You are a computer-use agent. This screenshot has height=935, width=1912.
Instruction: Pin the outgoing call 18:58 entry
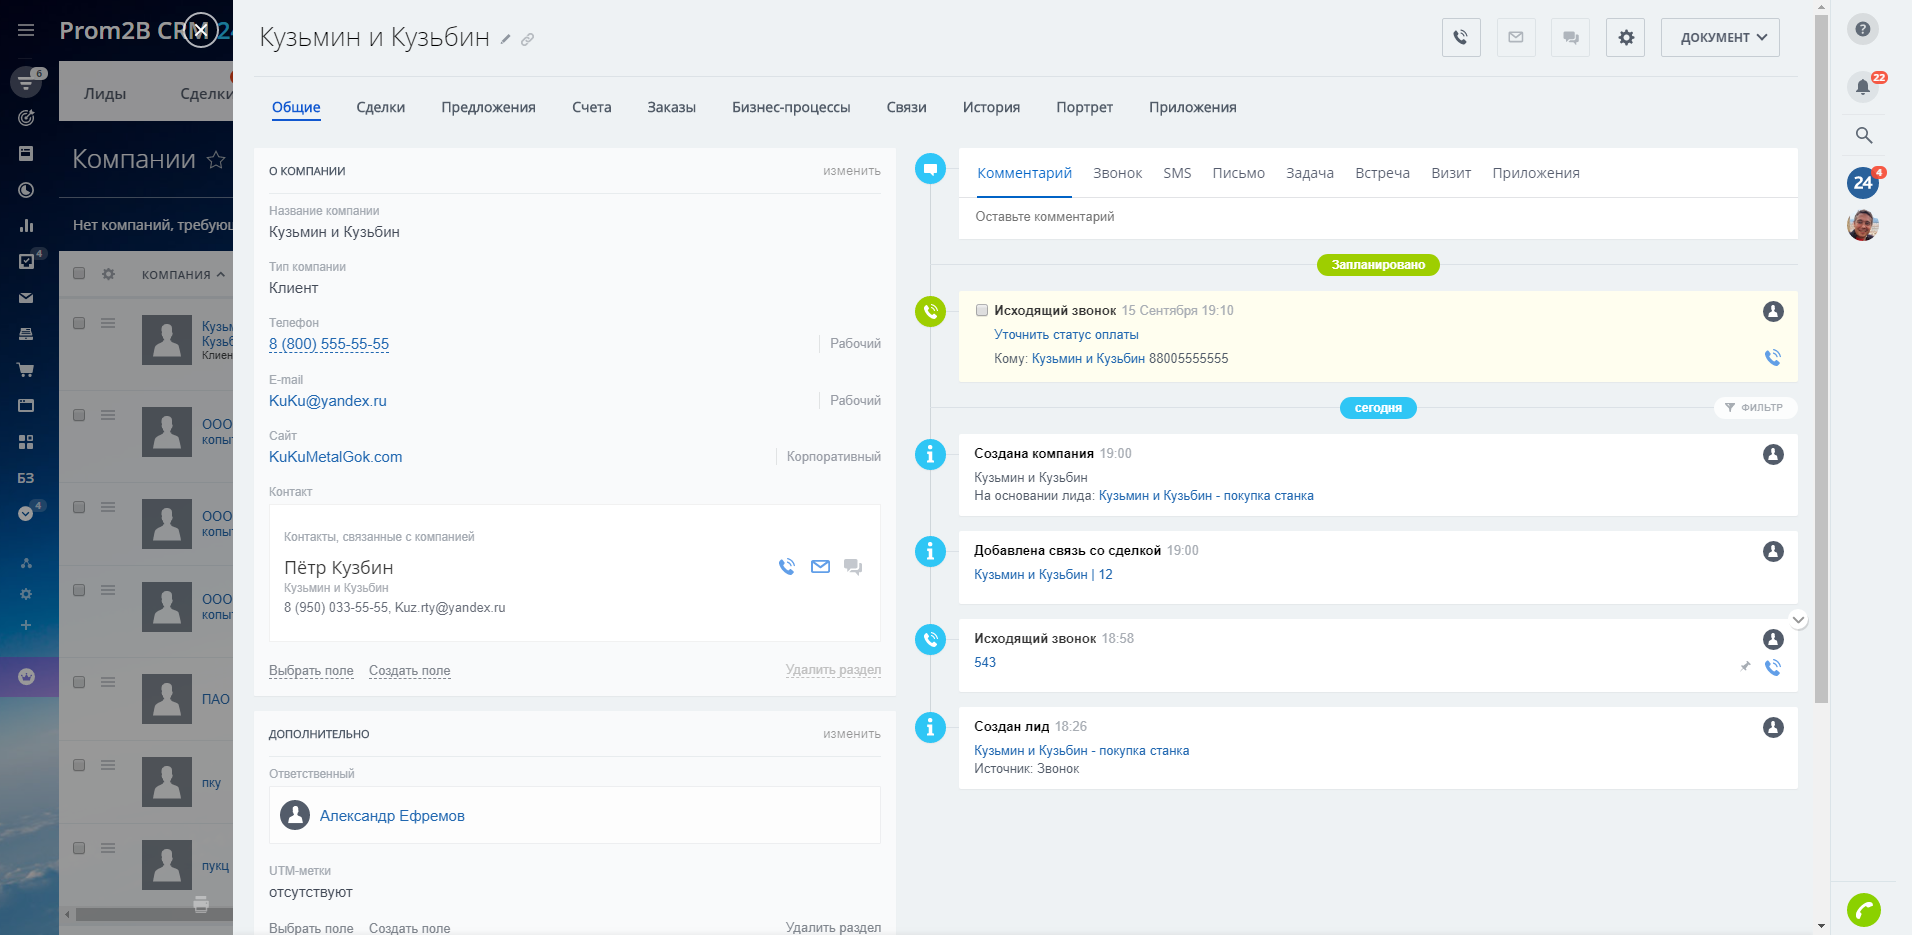[1745, 666]
